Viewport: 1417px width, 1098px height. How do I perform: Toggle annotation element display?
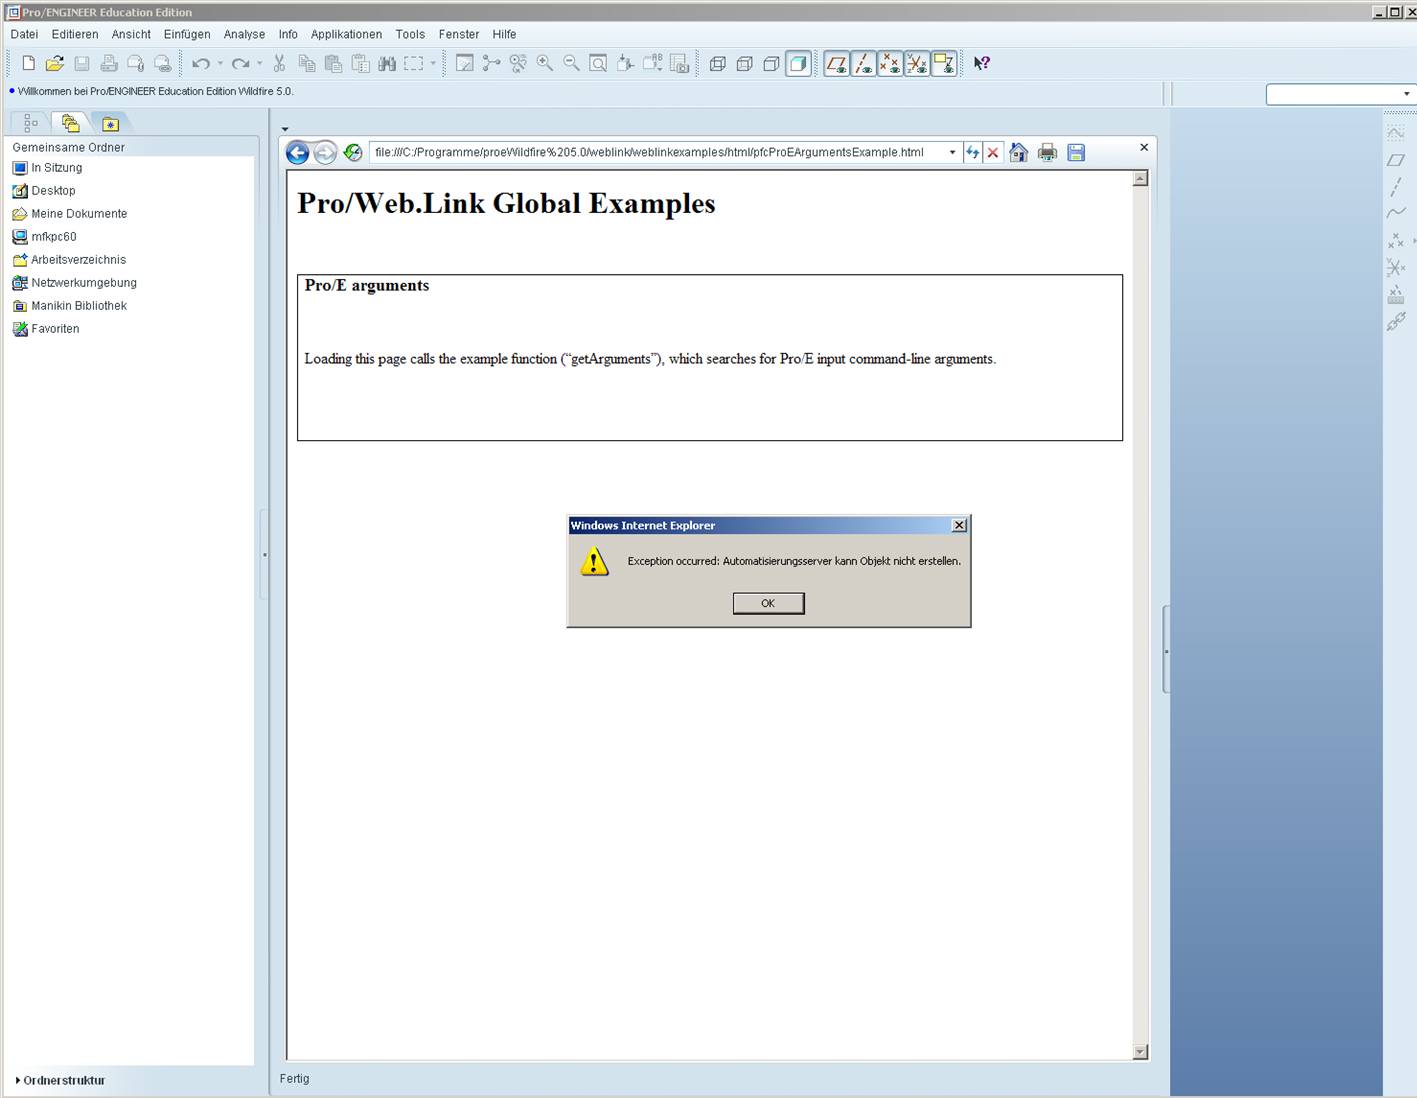point(944,63)
